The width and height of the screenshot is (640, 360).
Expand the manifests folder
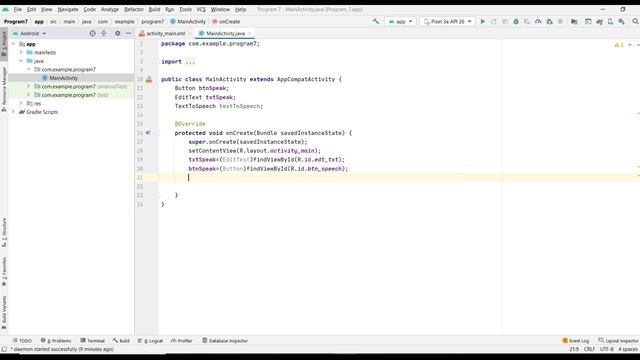pyautogui.click(x=21, y=52)
